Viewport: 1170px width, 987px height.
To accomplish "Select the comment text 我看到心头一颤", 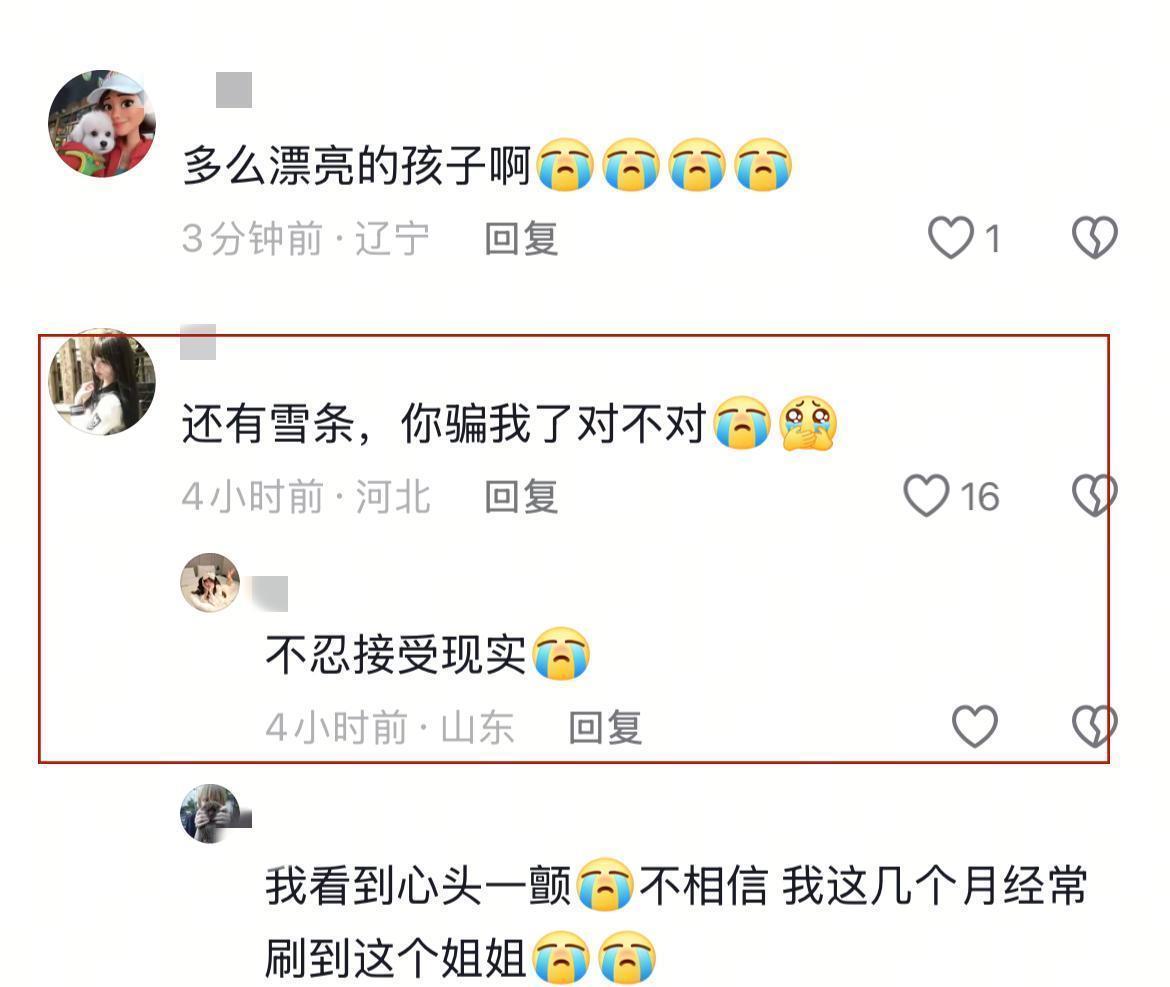I will coord(419,886).
